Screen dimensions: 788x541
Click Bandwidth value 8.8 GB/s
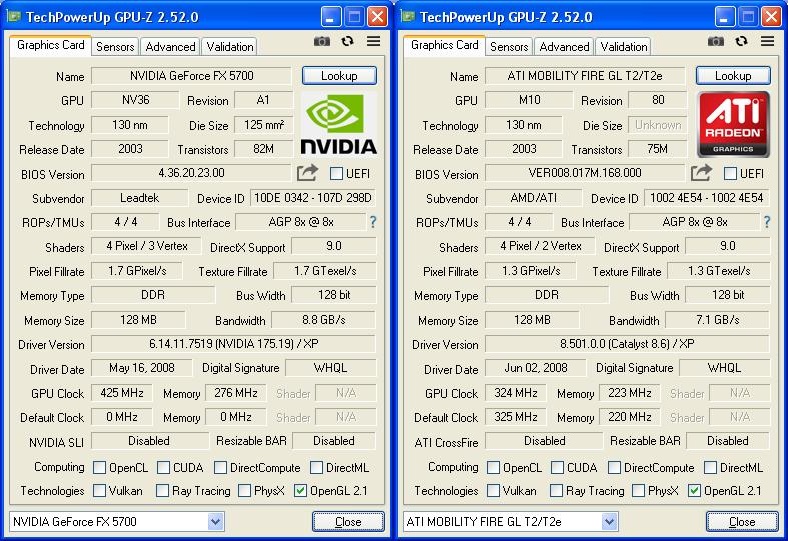point(324,320)
